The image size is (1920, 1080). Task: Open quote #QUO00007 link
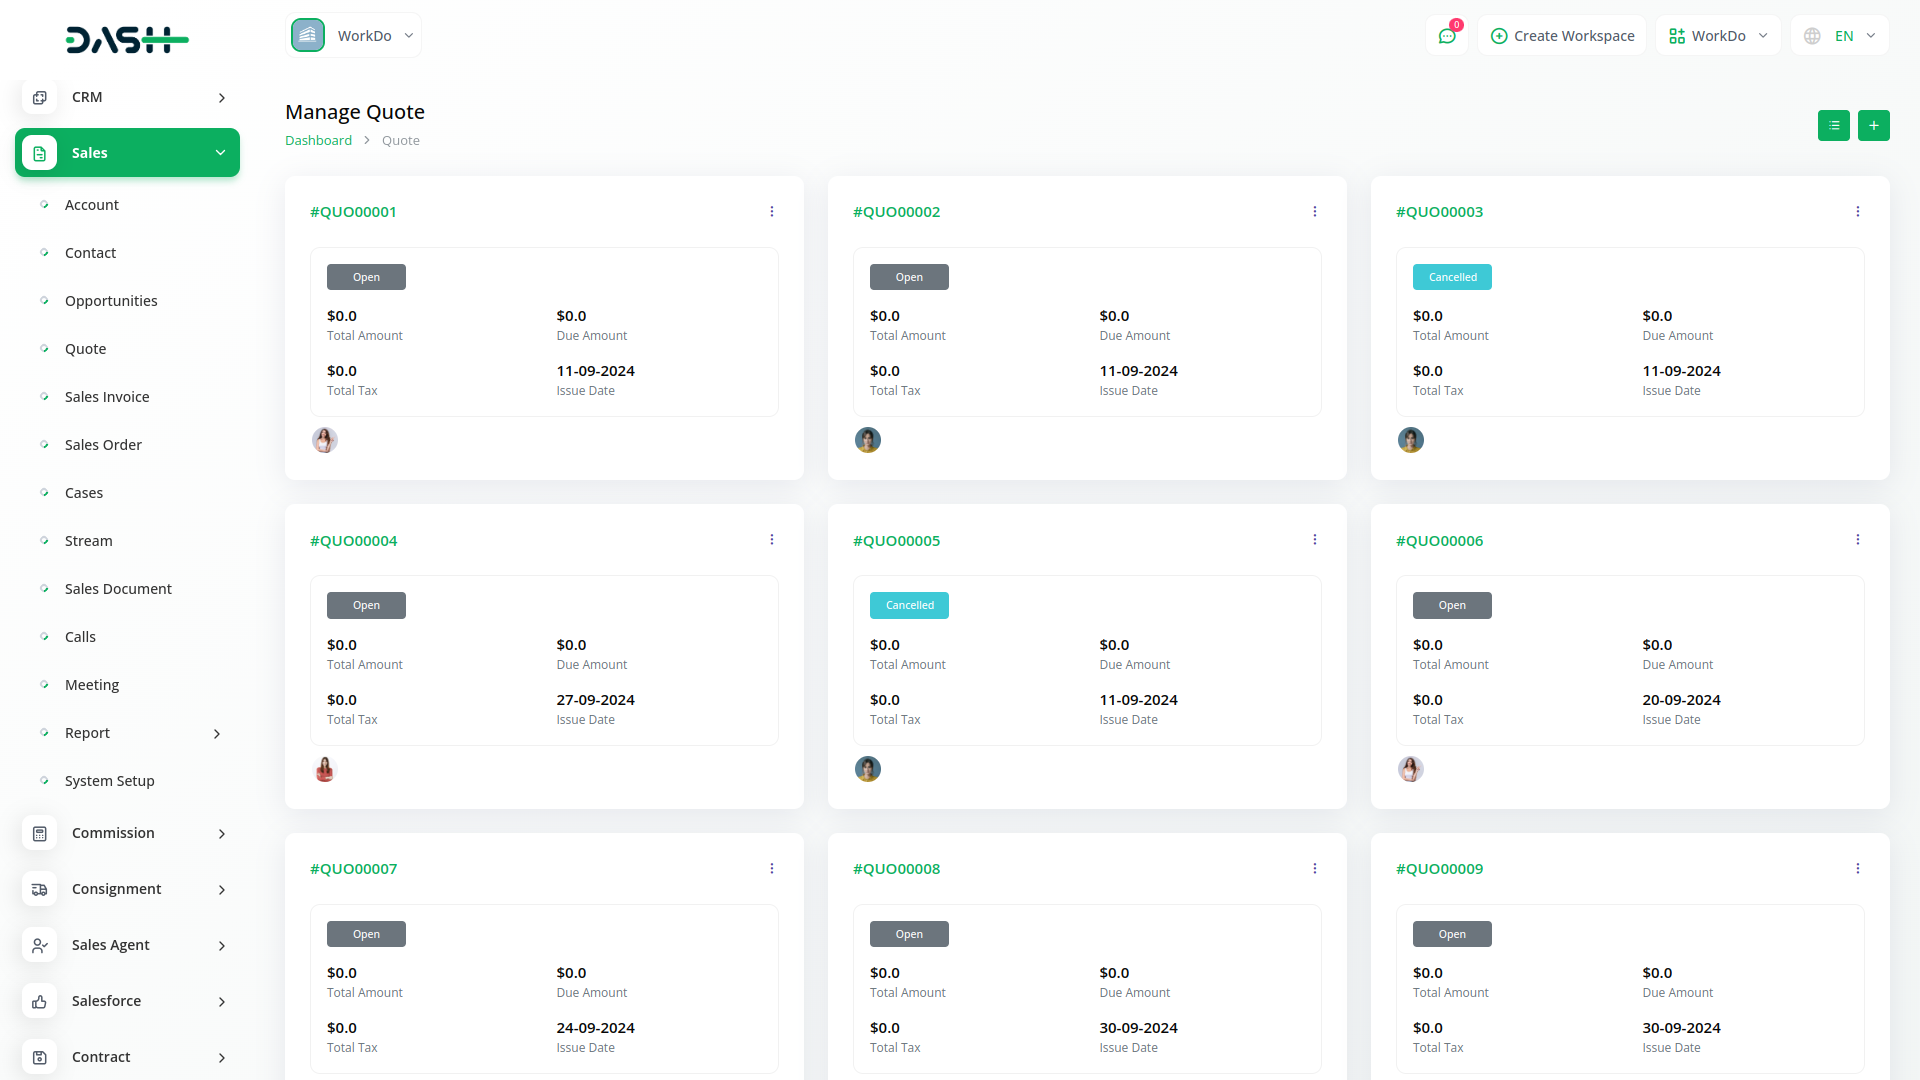pyautogui.click(x=353, y=869)
